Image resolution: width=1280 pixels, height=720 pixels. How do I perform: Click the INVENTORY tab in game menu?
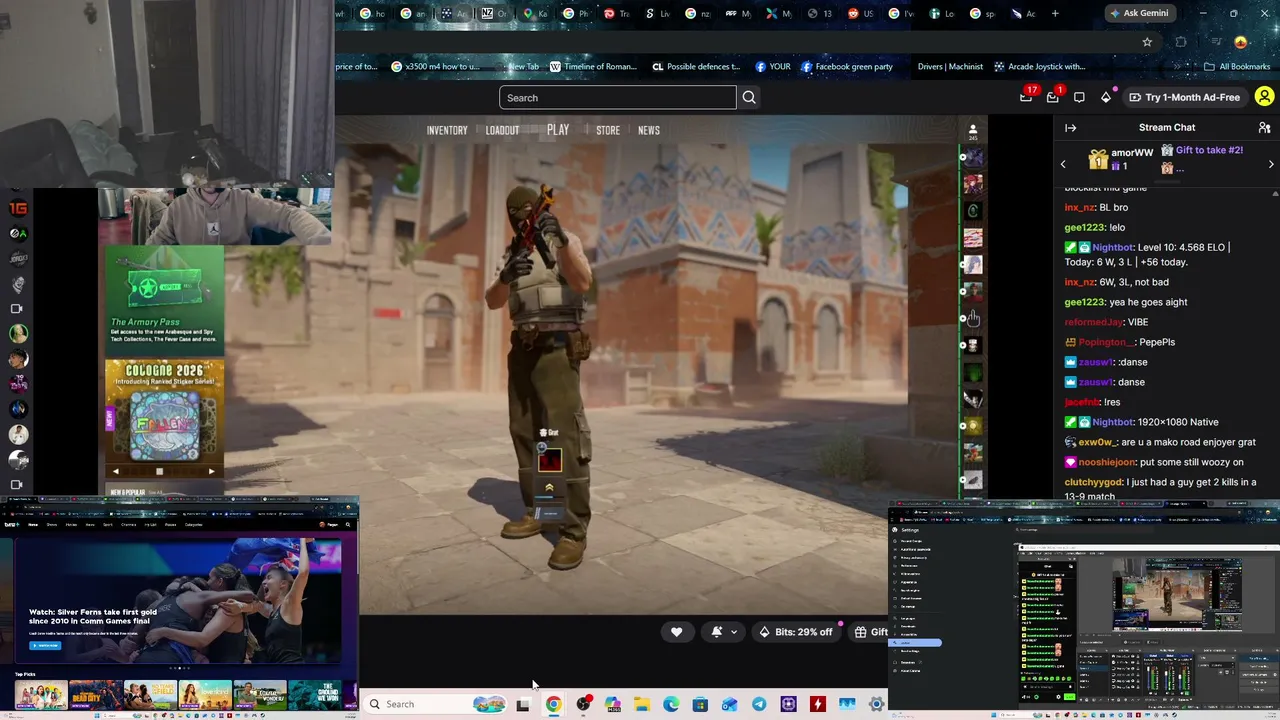pyautogui.click(x=447, y=131)
